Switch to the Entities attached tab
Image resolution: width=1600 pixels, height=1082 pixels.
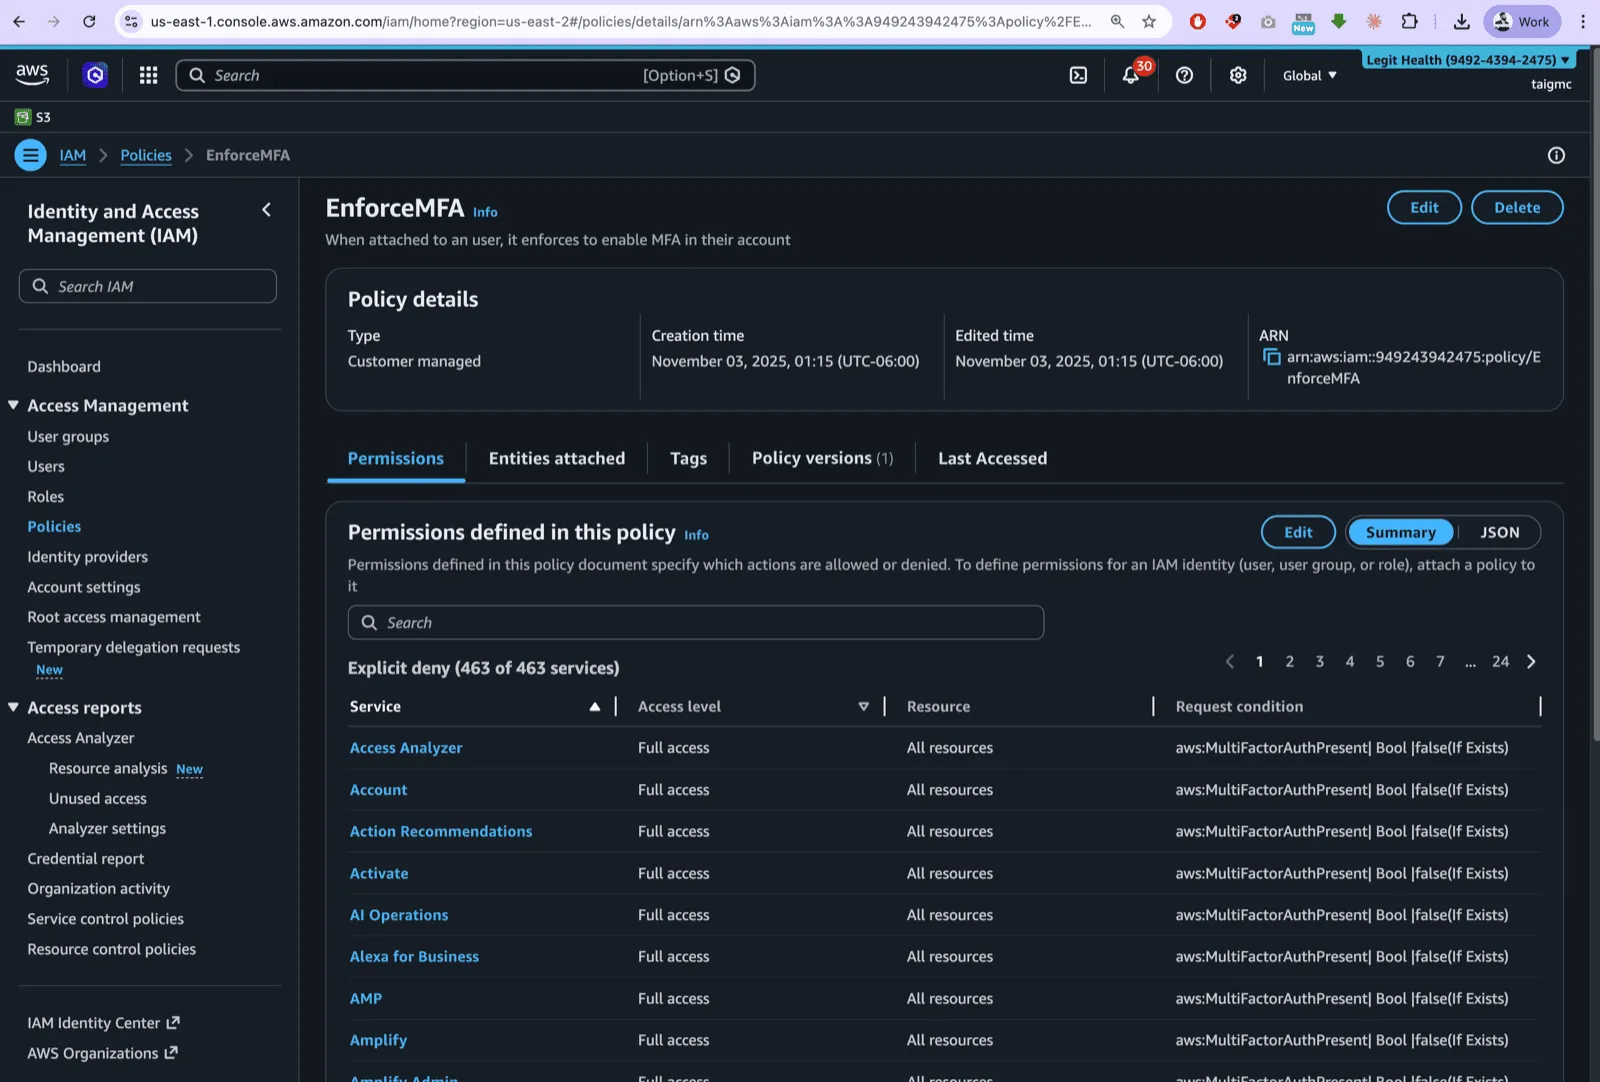tap(556, 458)
